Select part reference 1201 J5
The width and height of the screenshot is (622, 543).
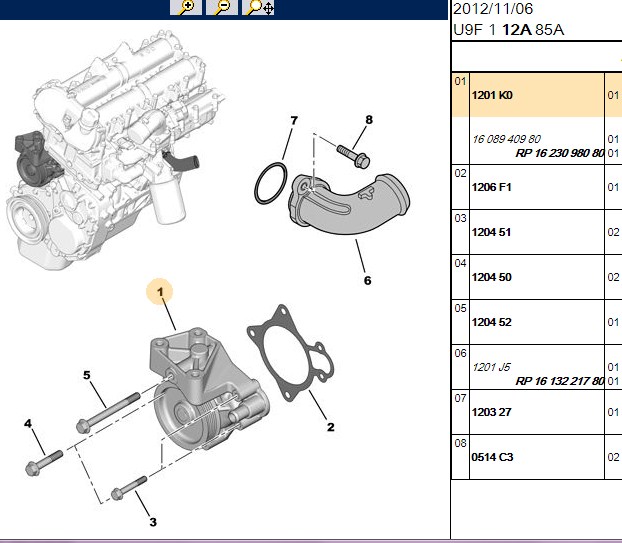tap(491, 367)
